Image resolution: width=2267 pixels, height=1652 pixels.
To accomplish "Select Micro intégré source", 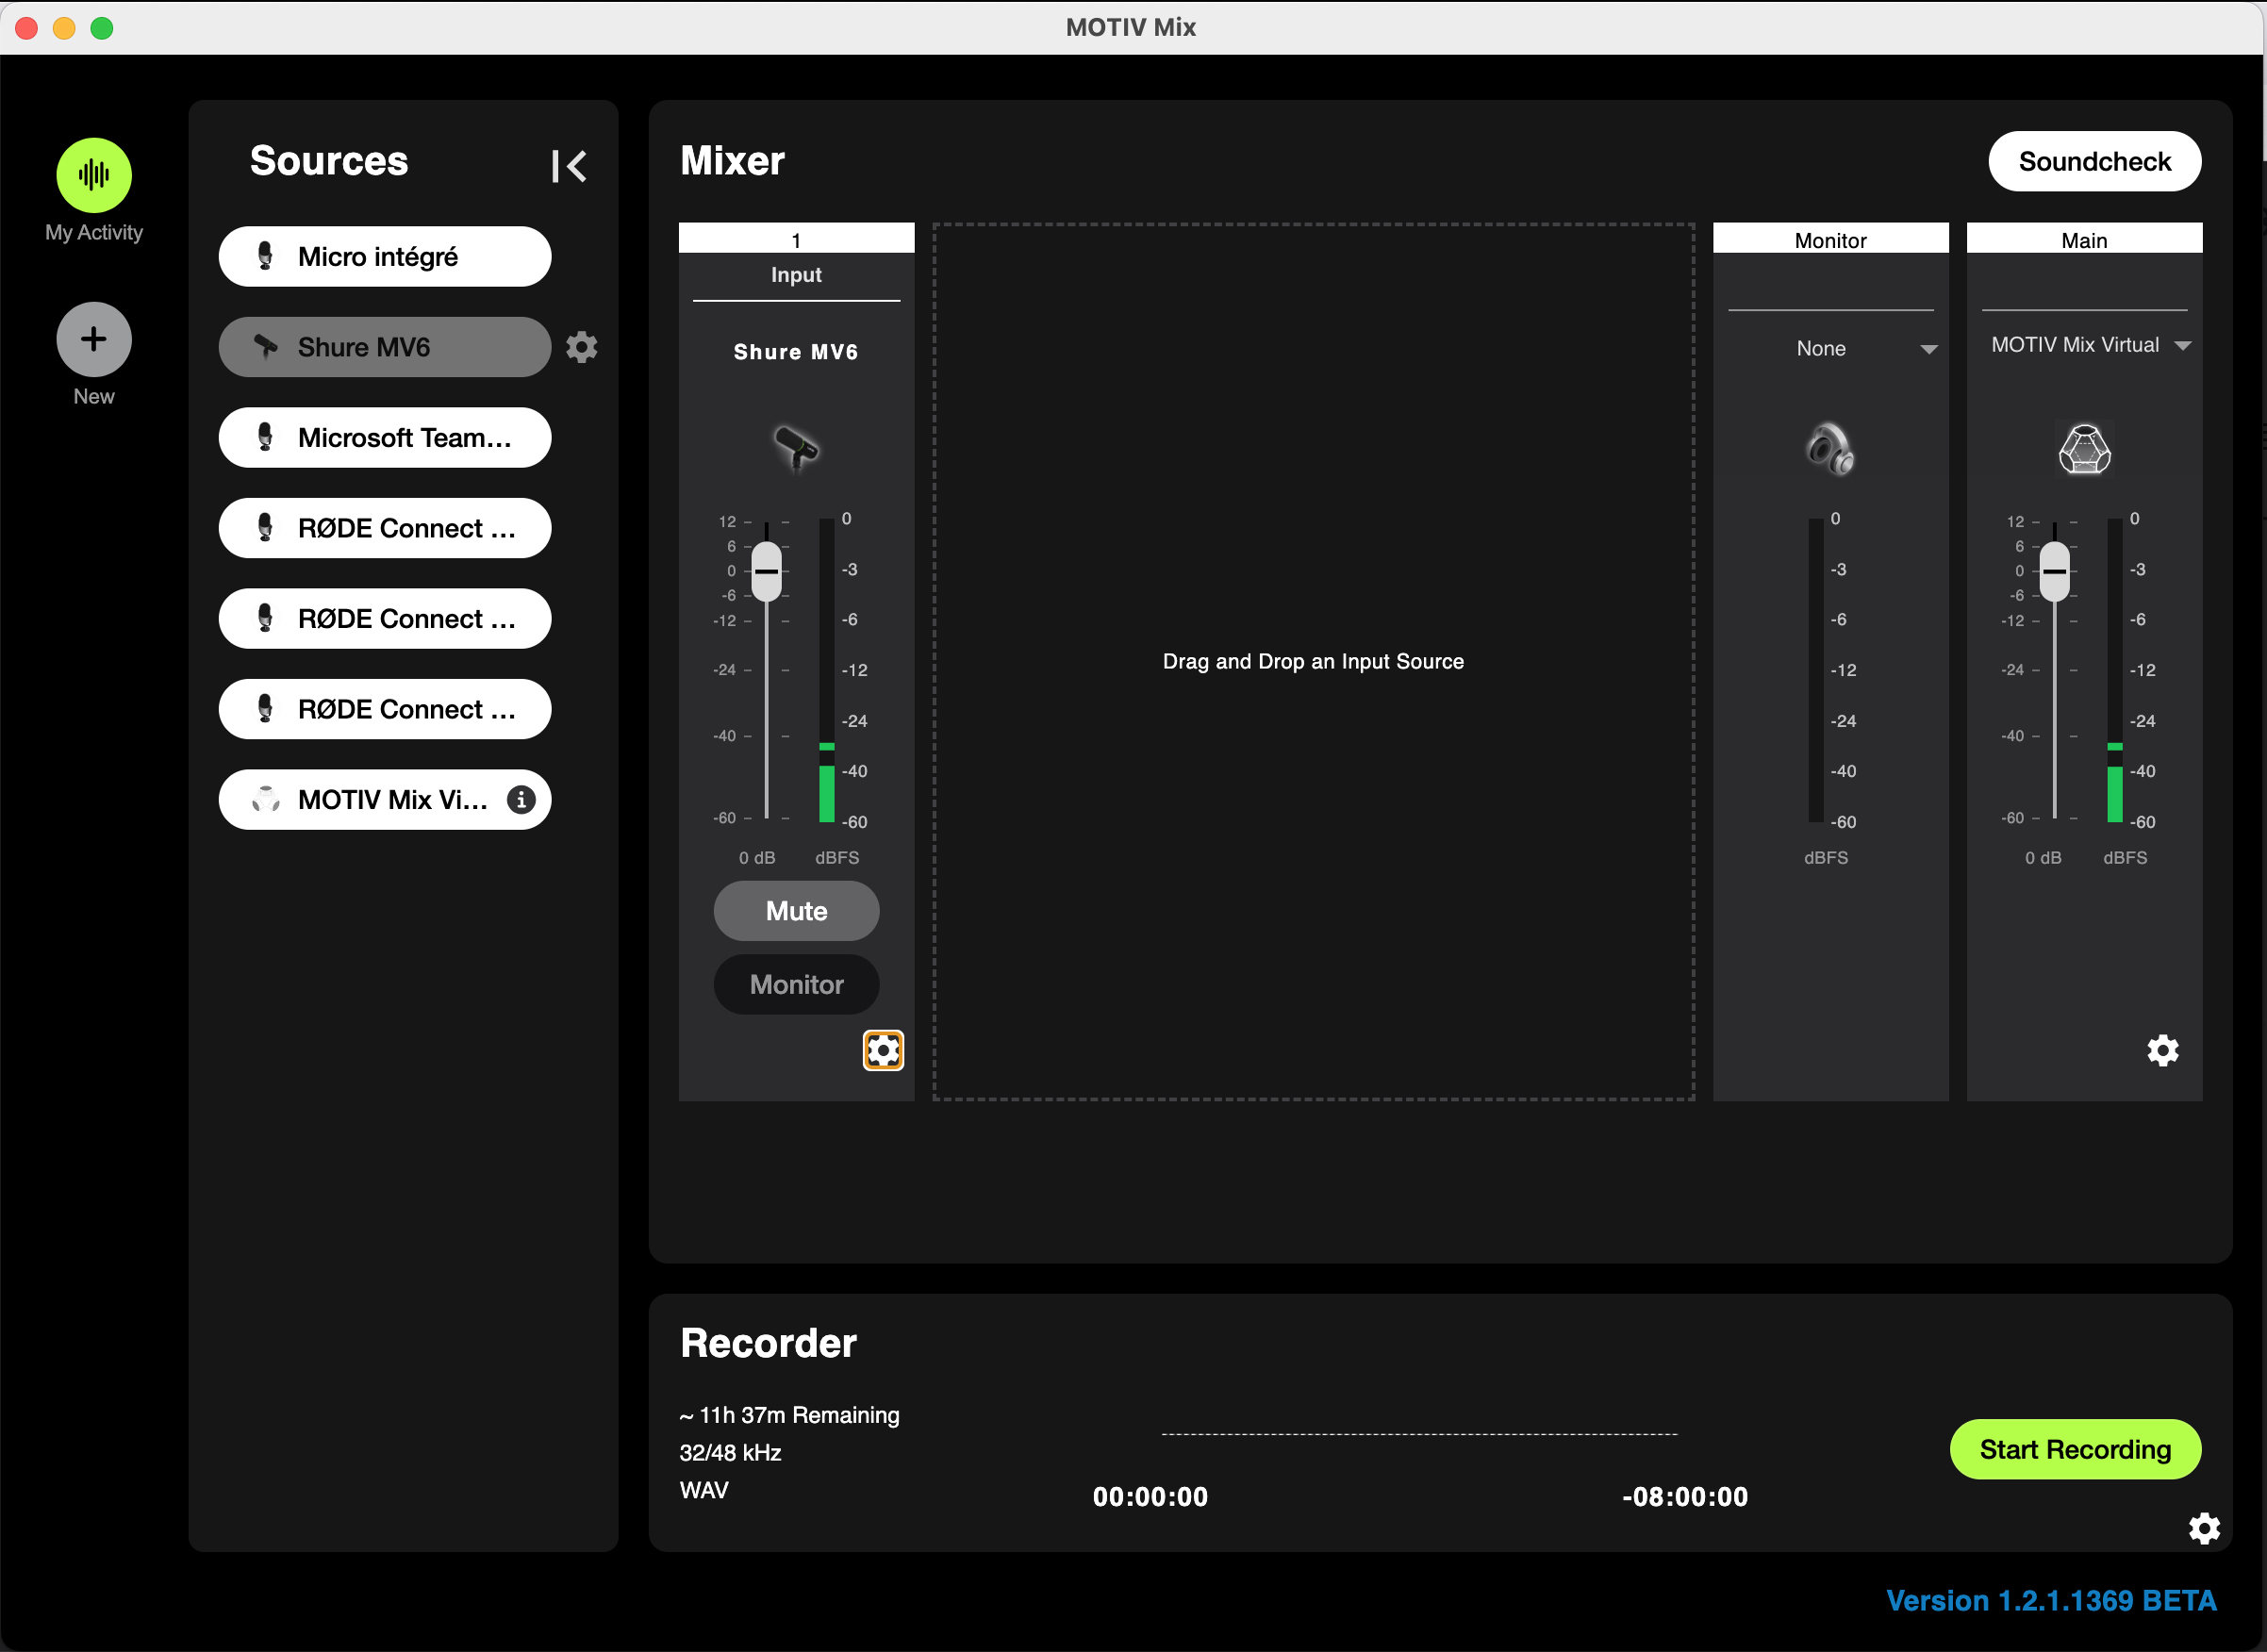I will (384, 257).
